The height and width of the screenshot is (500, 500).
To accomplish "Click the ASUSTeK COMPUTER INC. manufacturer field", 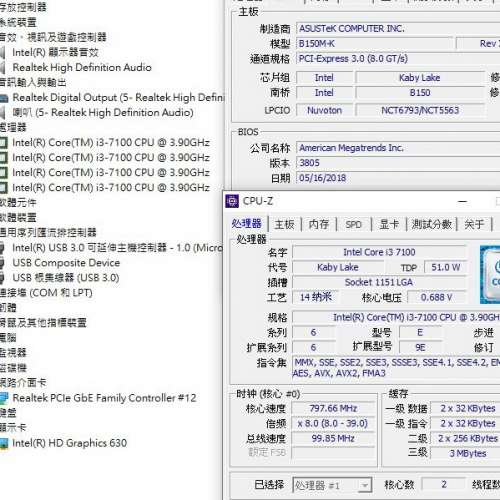I will 398,29.
